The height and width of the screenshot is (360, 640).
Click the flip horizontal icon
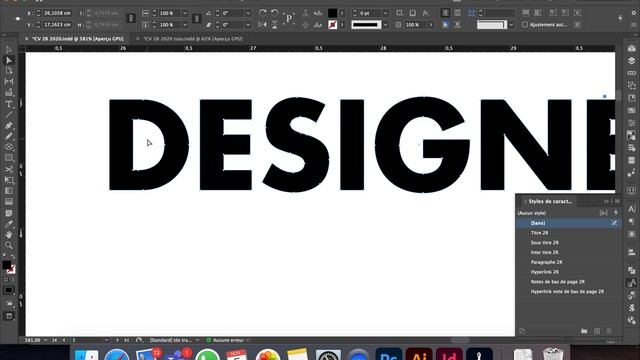point(262,25)
